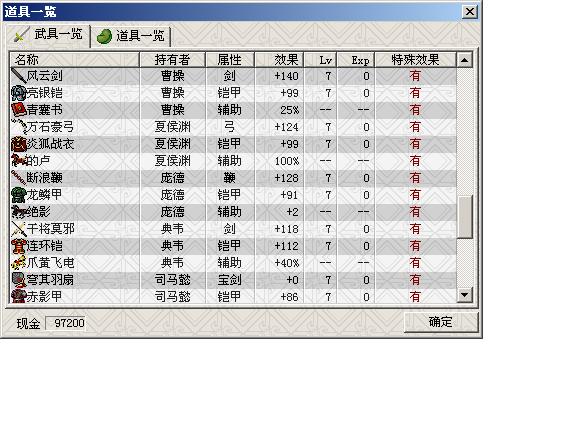Confirm with the 确定 button
The image size is (576, 432).
441,322
